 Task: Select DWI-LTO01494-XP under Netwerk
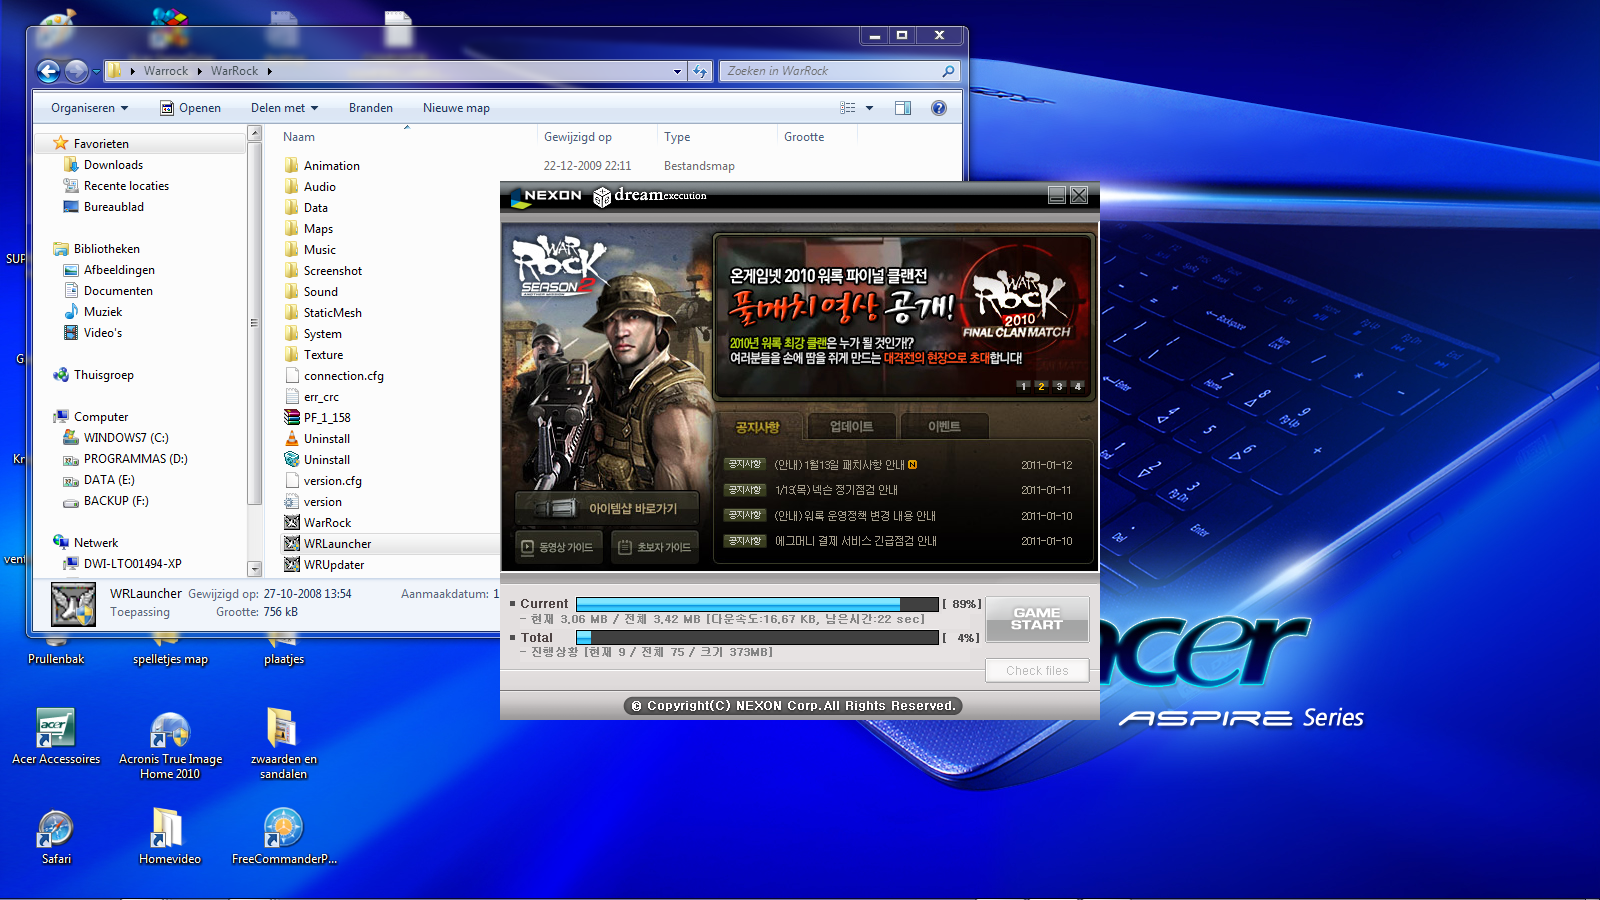132,564
